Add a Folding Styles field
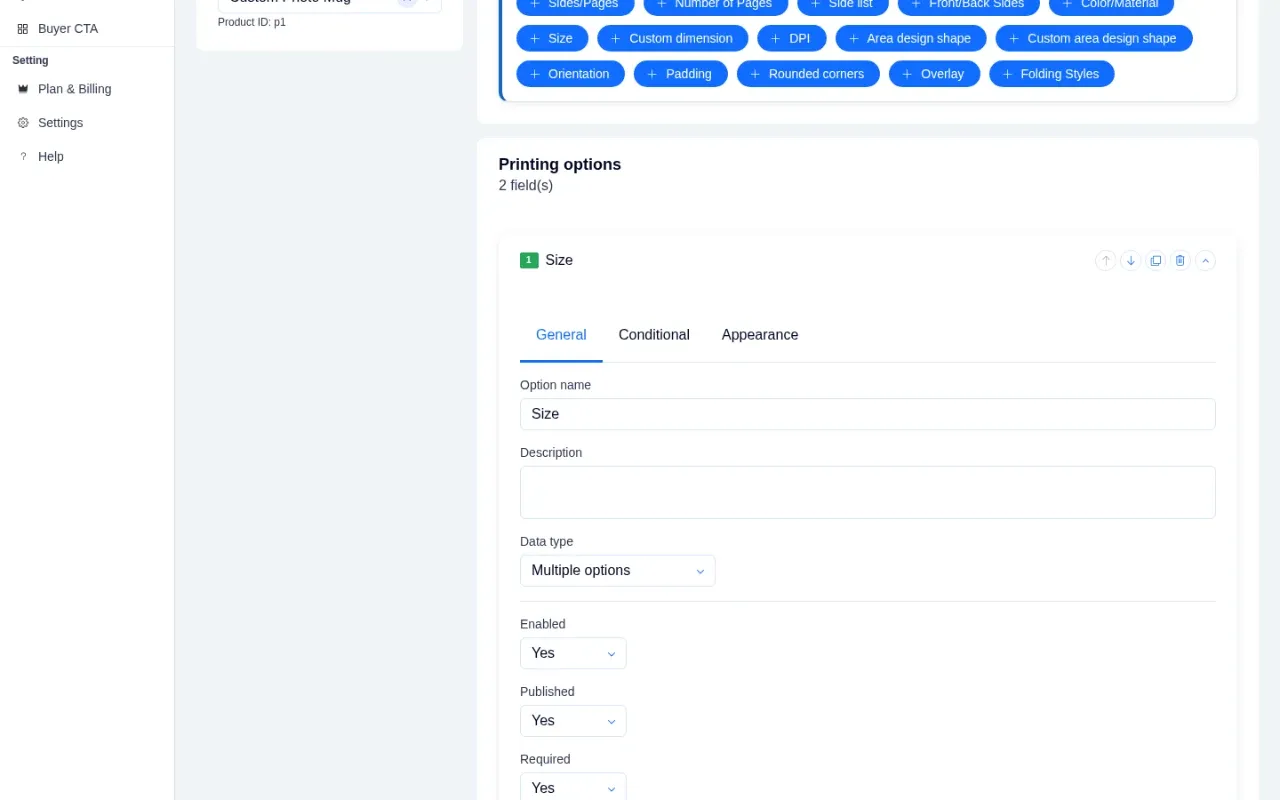 pos(1052,74)
